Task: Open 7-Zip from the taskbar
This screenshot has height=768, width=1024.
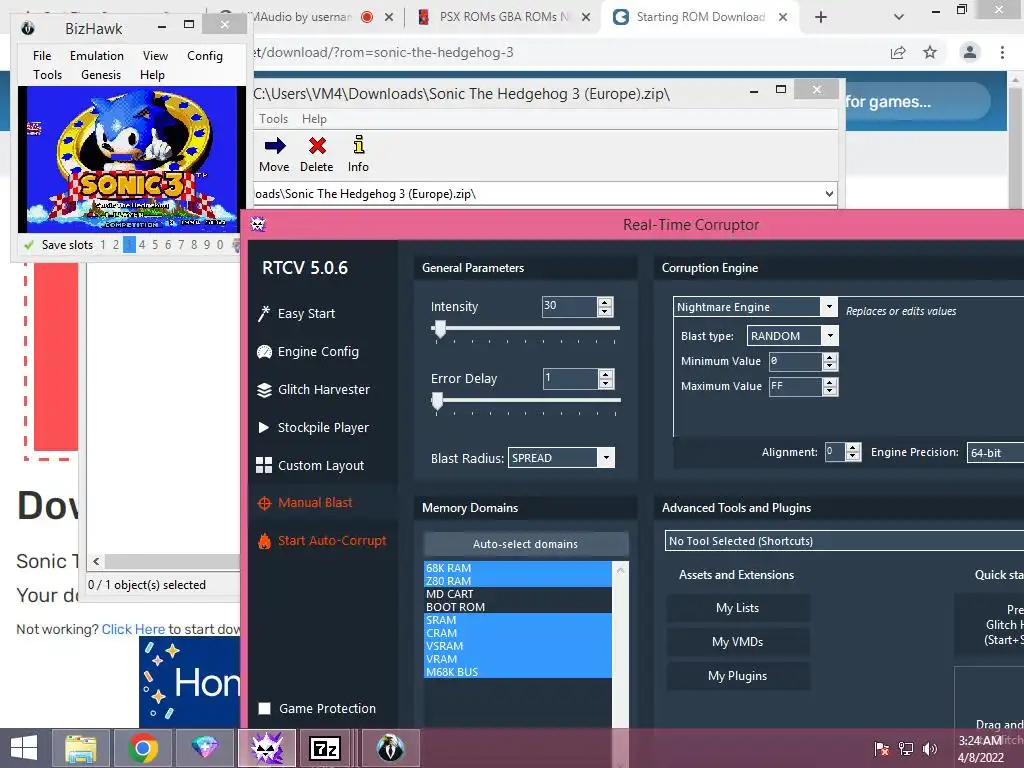Action: pos(325,748)
